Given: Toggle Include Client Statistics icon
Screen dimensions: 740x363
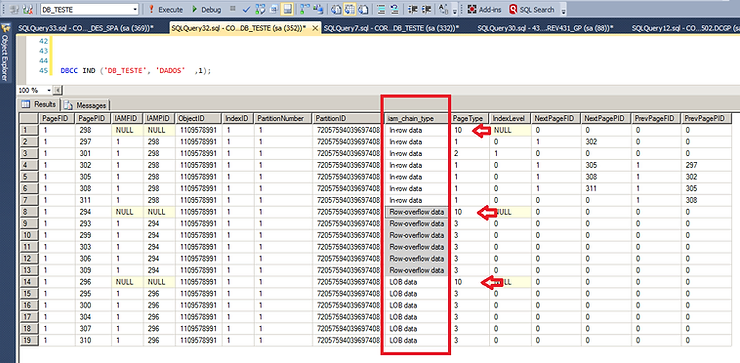Looking at the screenshot, I should click(318, 9).
